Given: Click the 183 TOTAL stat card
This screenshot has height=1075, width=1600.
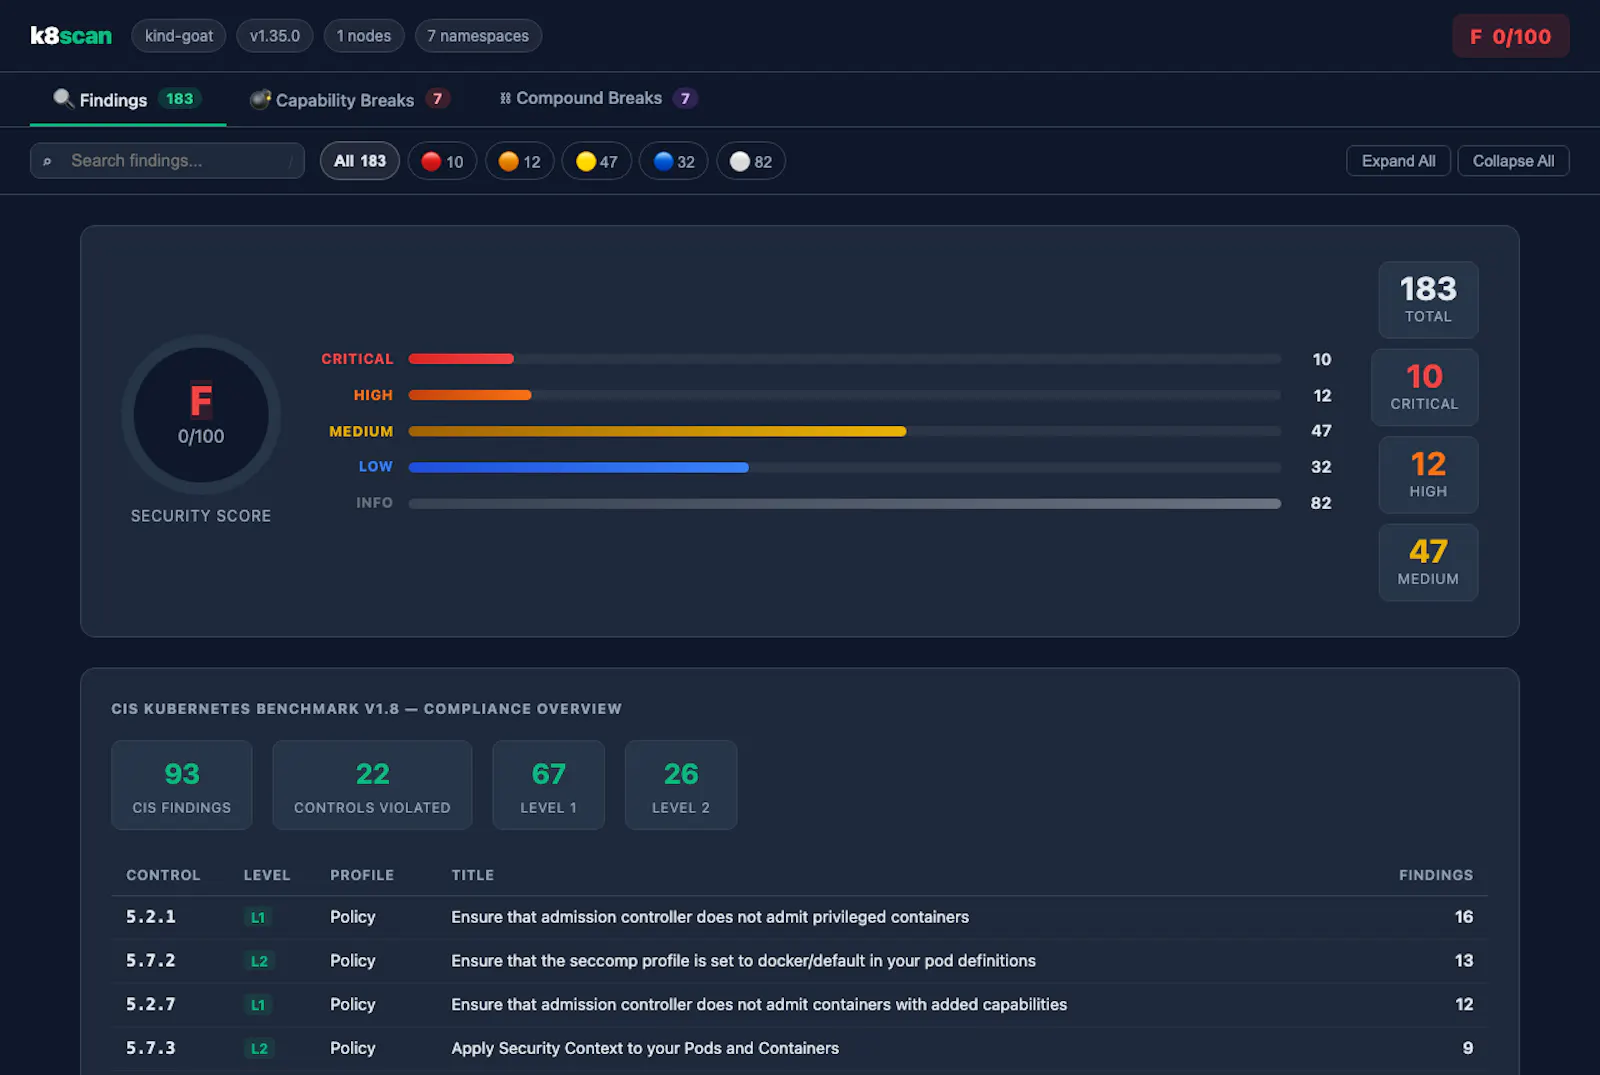Looking at the screenshot, I should [1428, 300].
